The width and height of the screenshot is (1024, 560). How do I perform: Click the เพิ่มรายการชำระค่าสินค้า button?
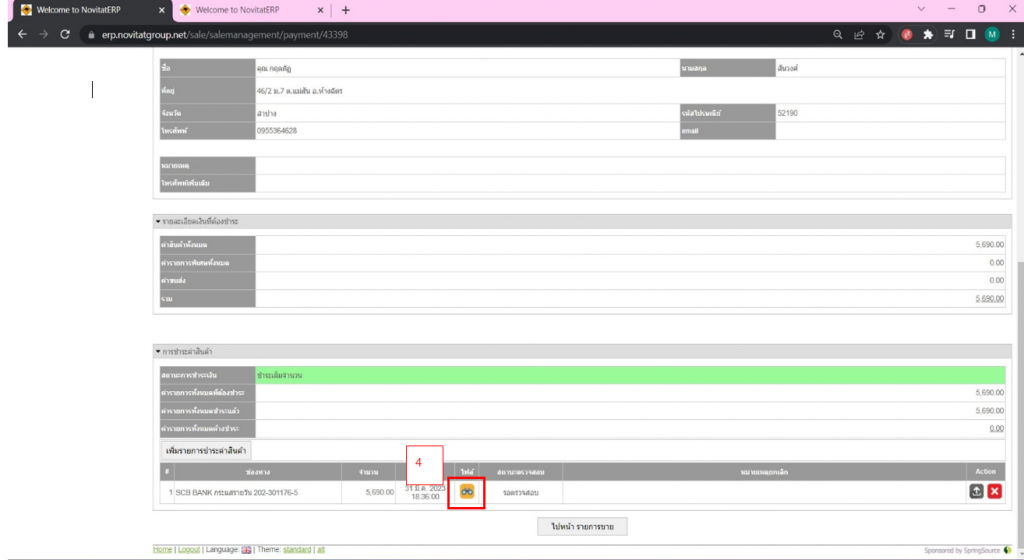[207, 451]
